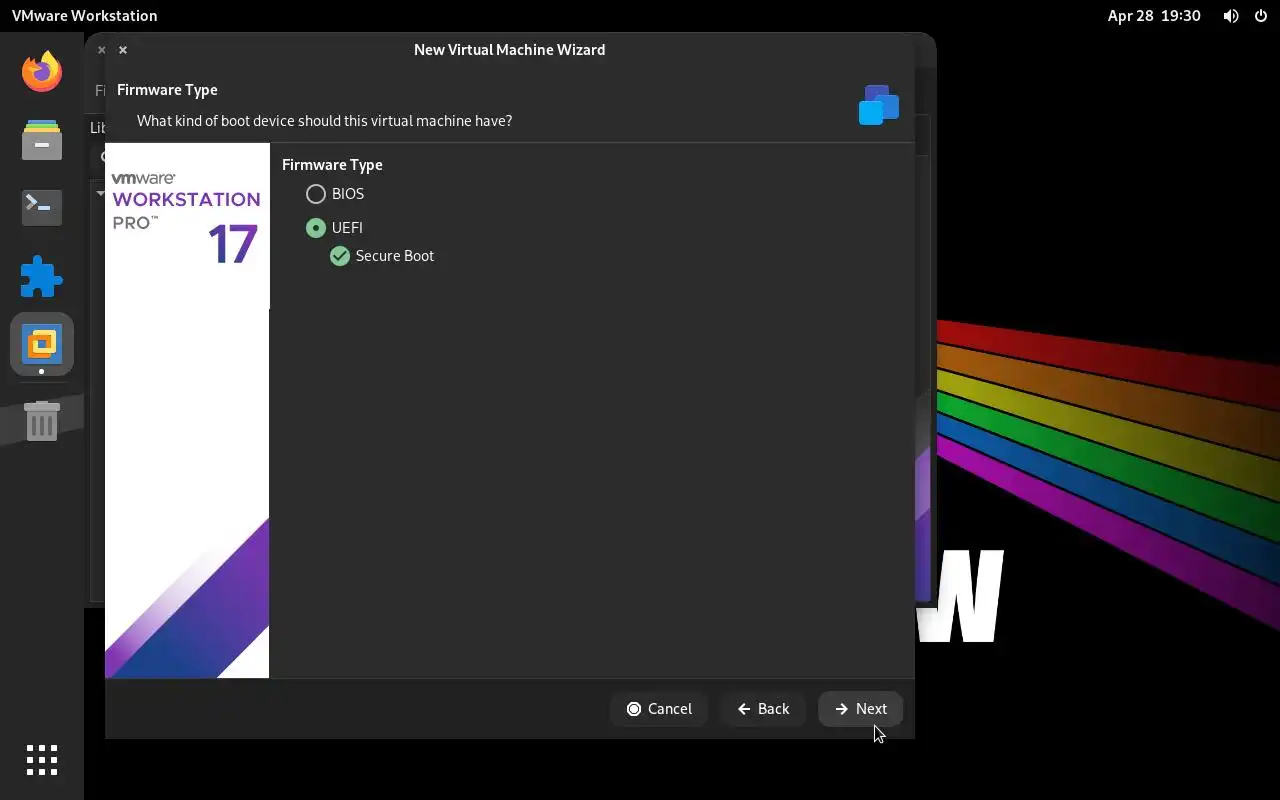Viewport: 1280px width, 800px height.
Task: Open Firefox from the dock
Action: 42,72
